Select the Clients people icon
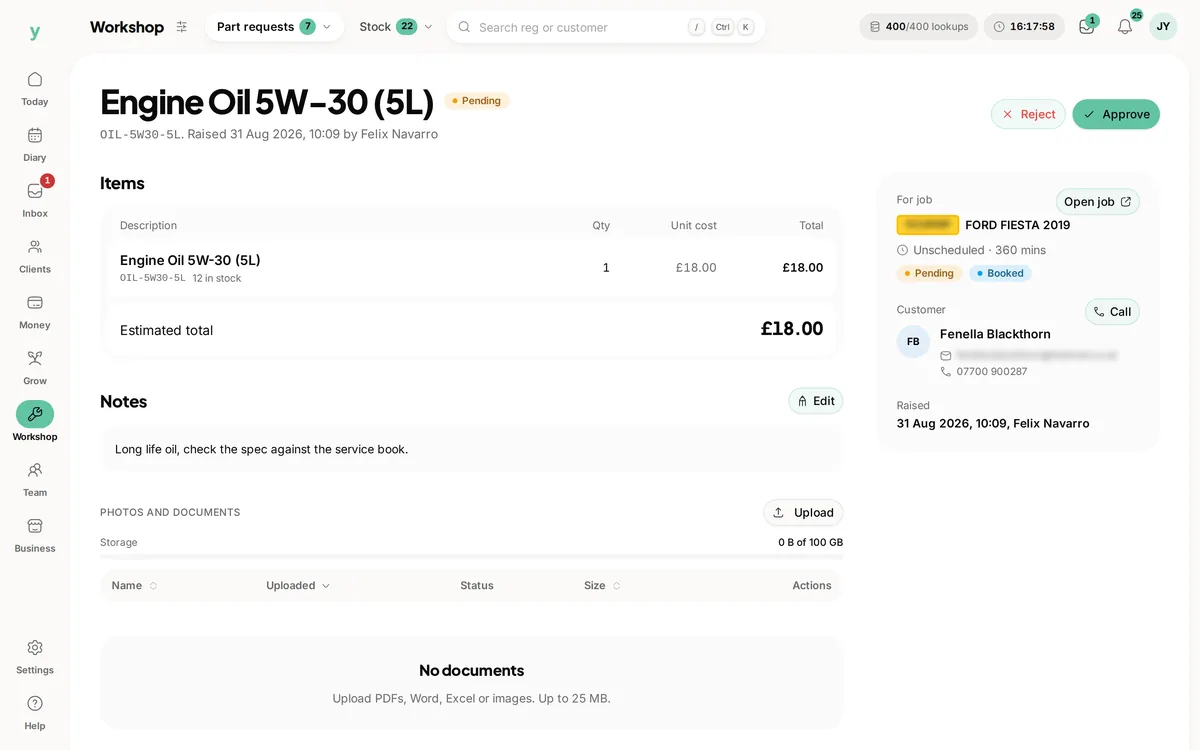This screenshot has height=750, width=1200. tap(35, 247)
